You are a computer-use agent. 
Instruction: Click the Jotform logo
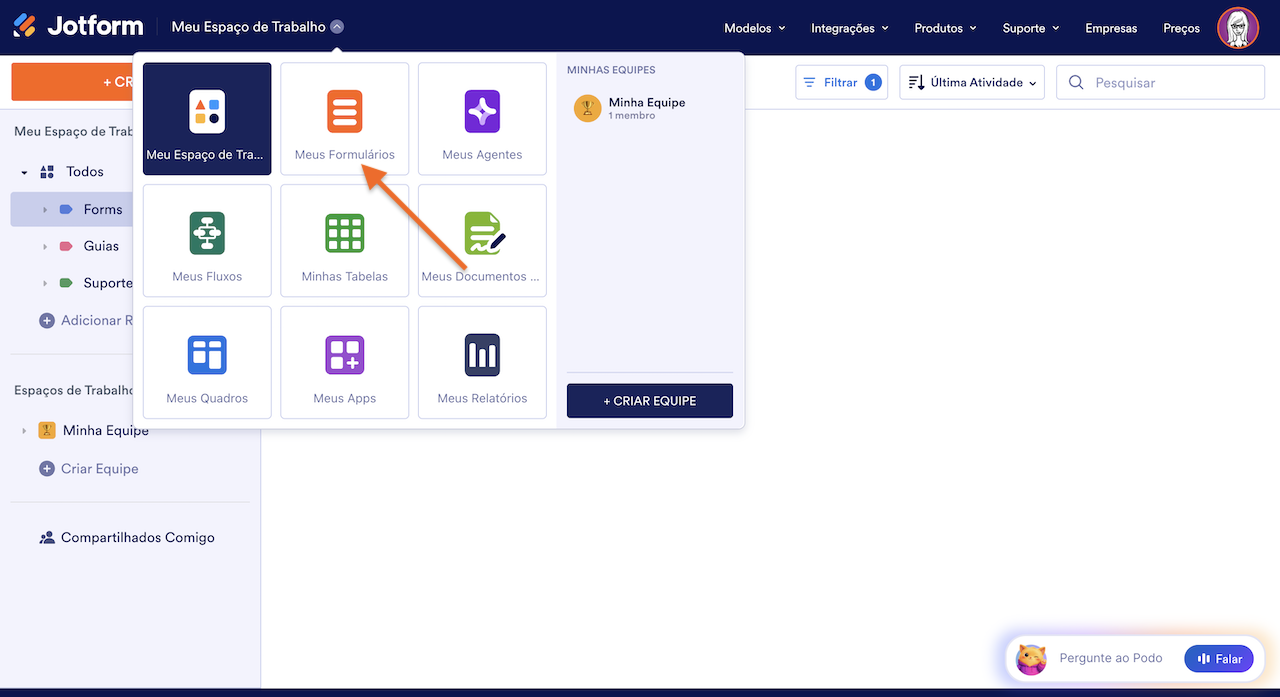click(78, 27)
